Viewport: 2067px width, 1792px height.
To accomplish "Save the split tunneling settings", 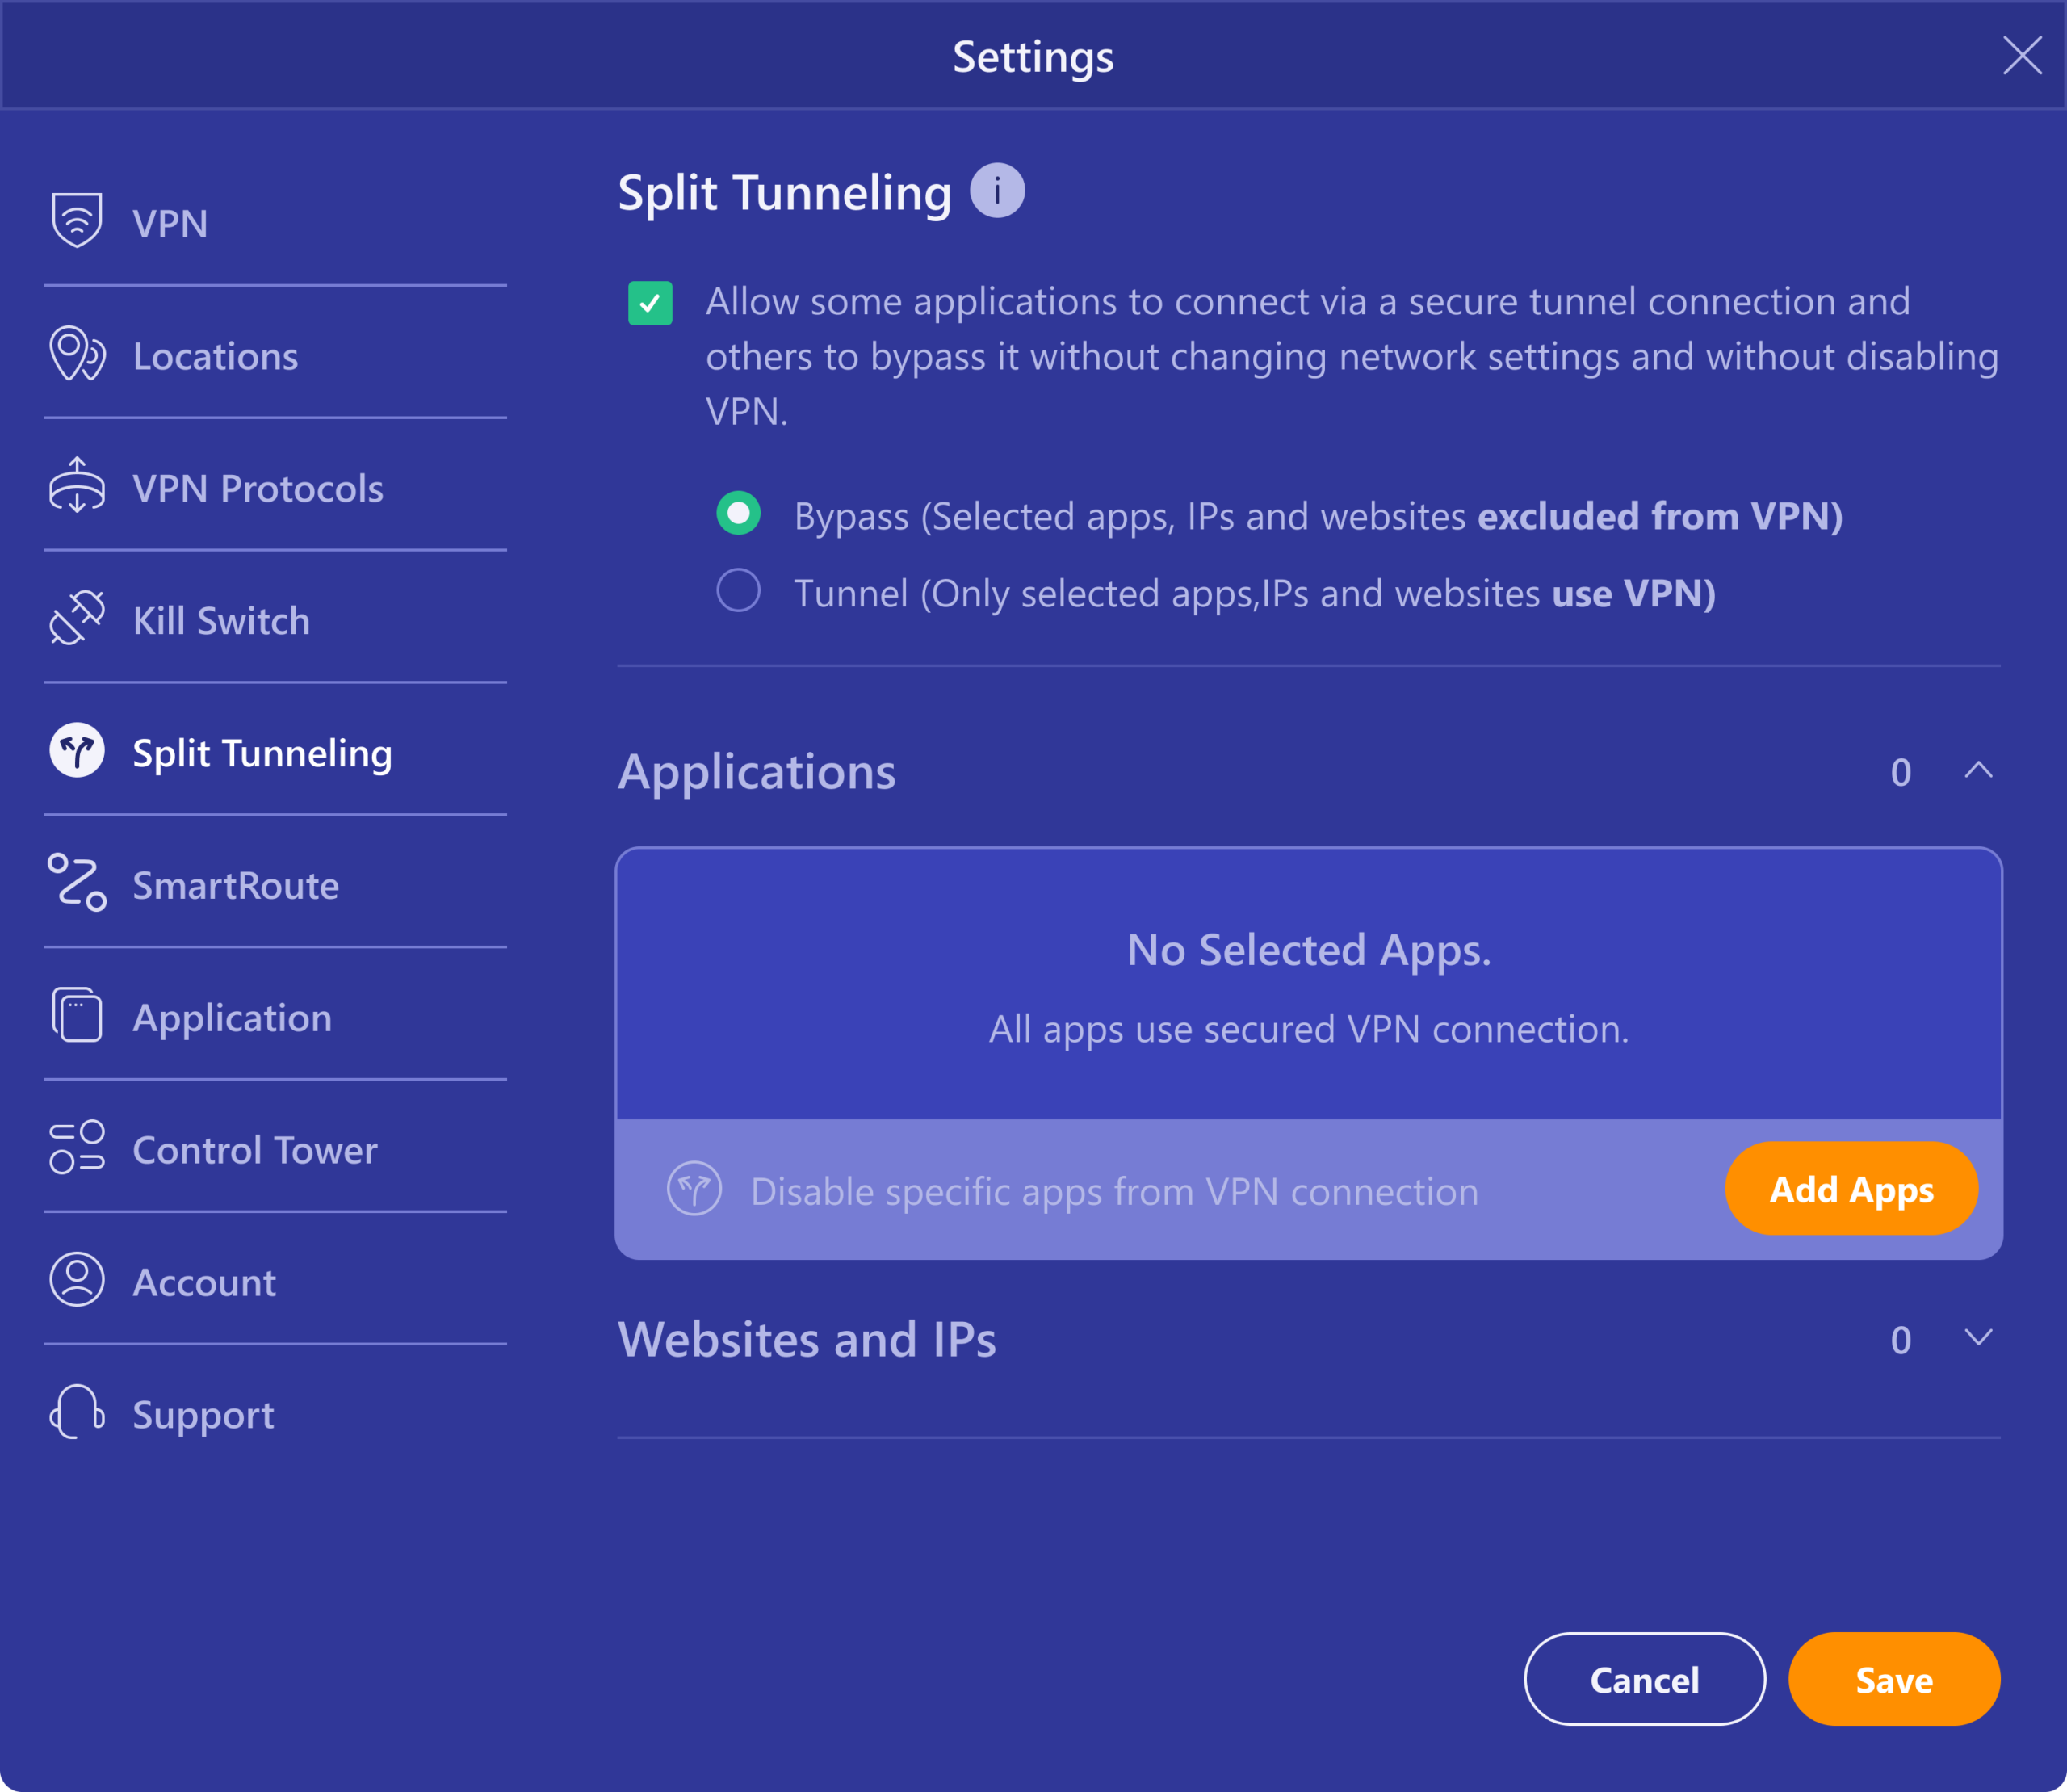I will (1894, 1679).
